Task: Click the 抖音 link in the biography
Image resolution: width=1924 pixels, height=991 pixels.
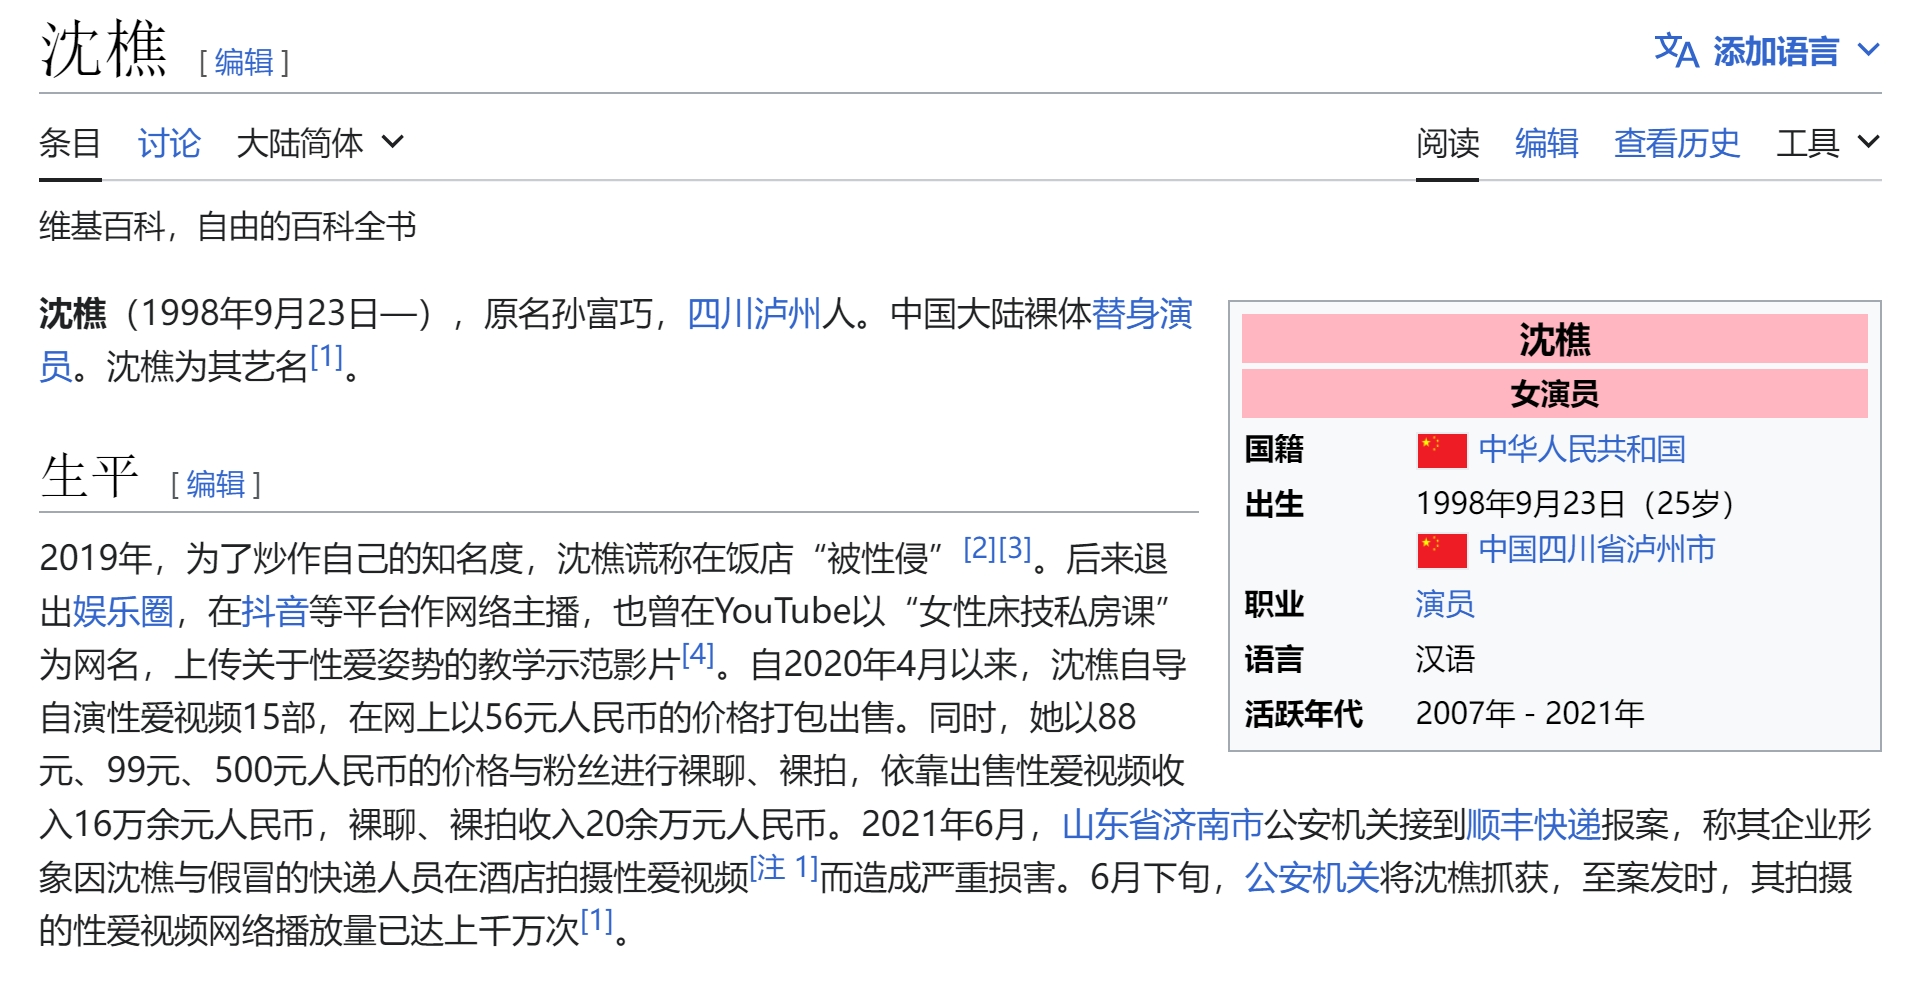Action: [x=274, y=611]
